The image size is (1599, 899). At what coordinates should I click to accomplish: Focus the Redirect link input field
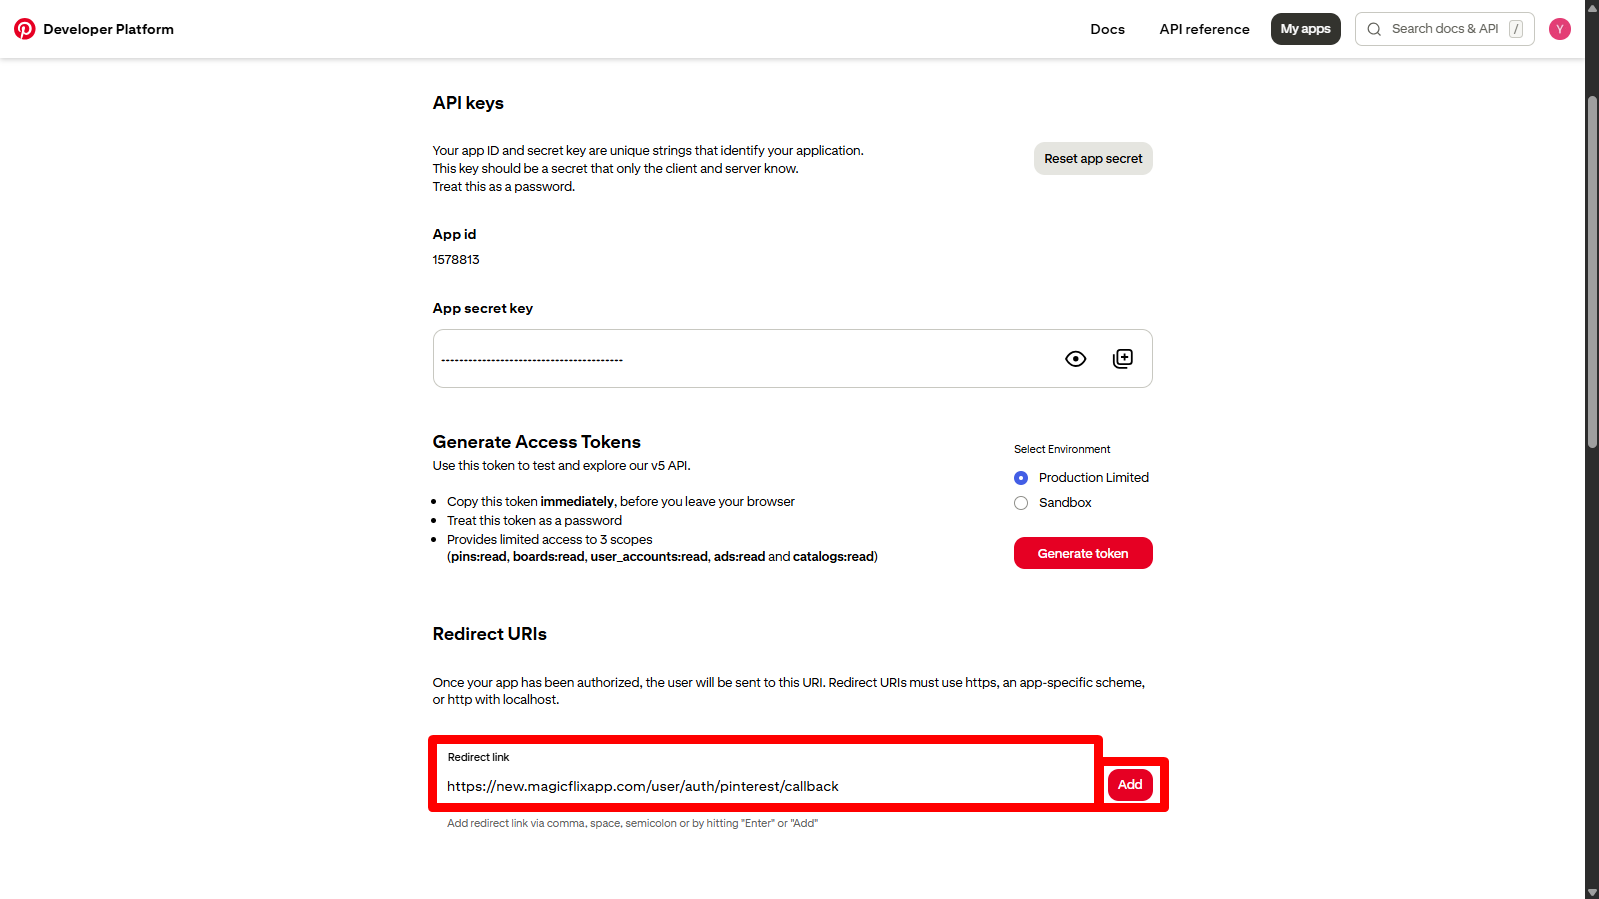765,773
